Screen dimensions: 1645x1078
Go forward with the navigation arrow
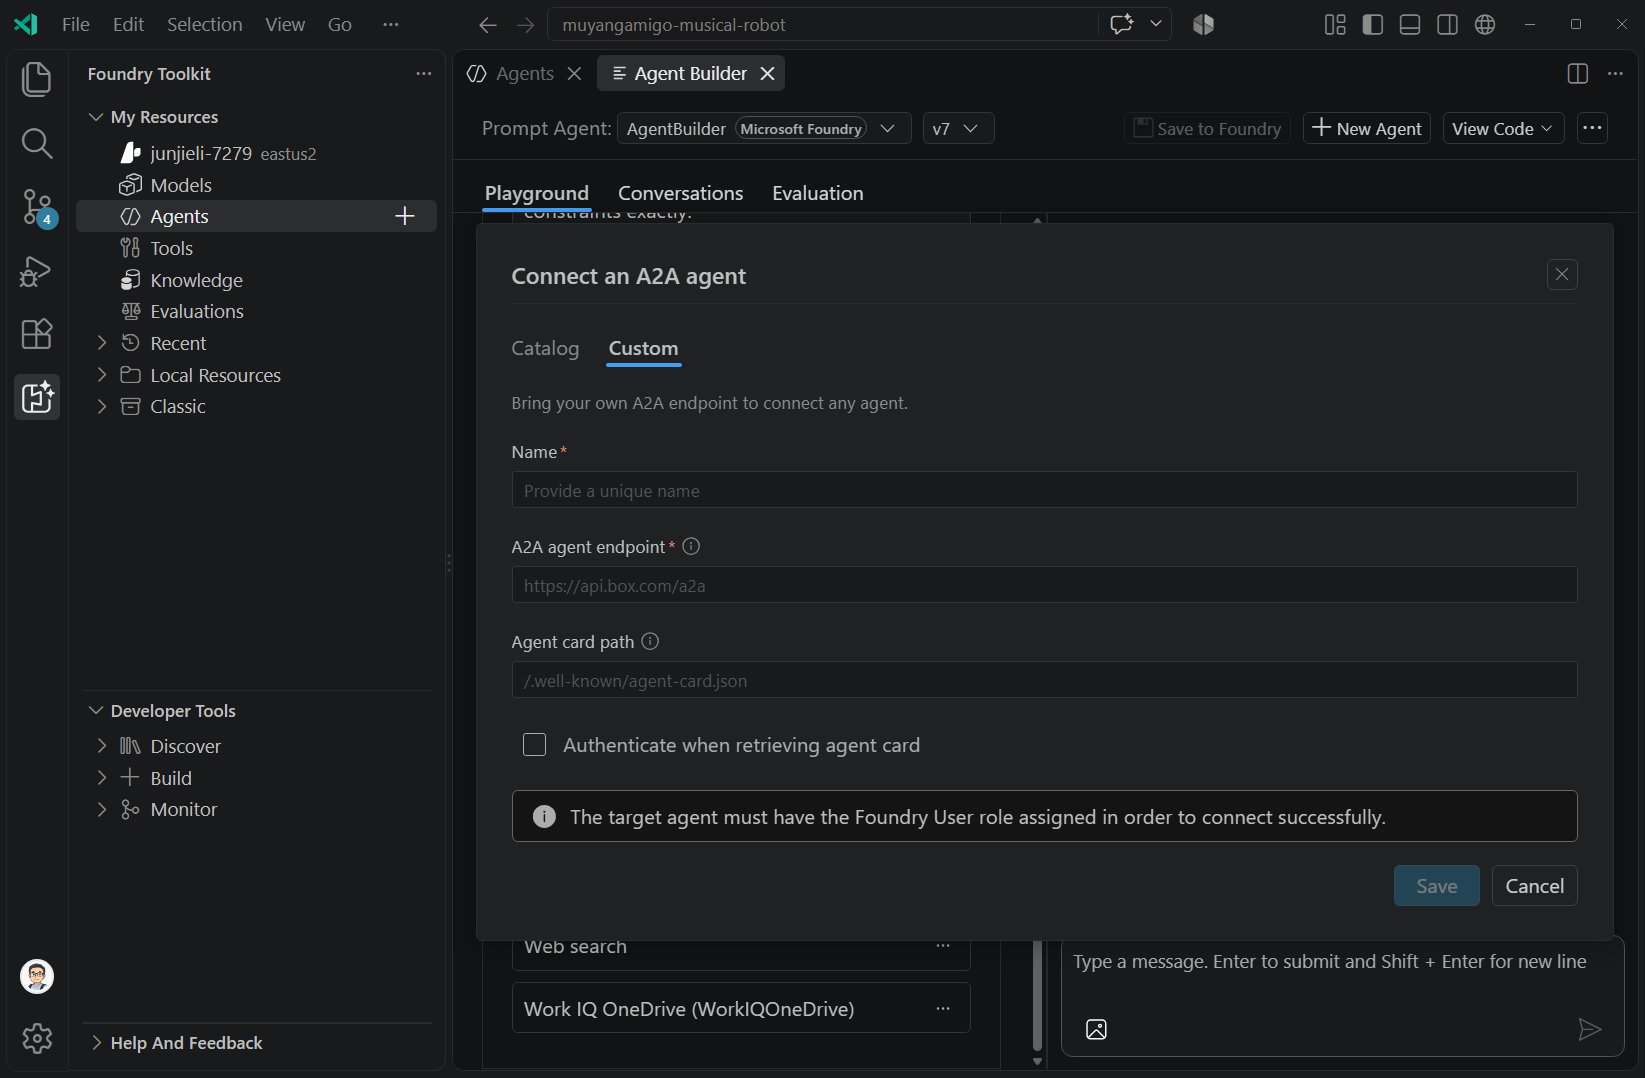point(526,25)
